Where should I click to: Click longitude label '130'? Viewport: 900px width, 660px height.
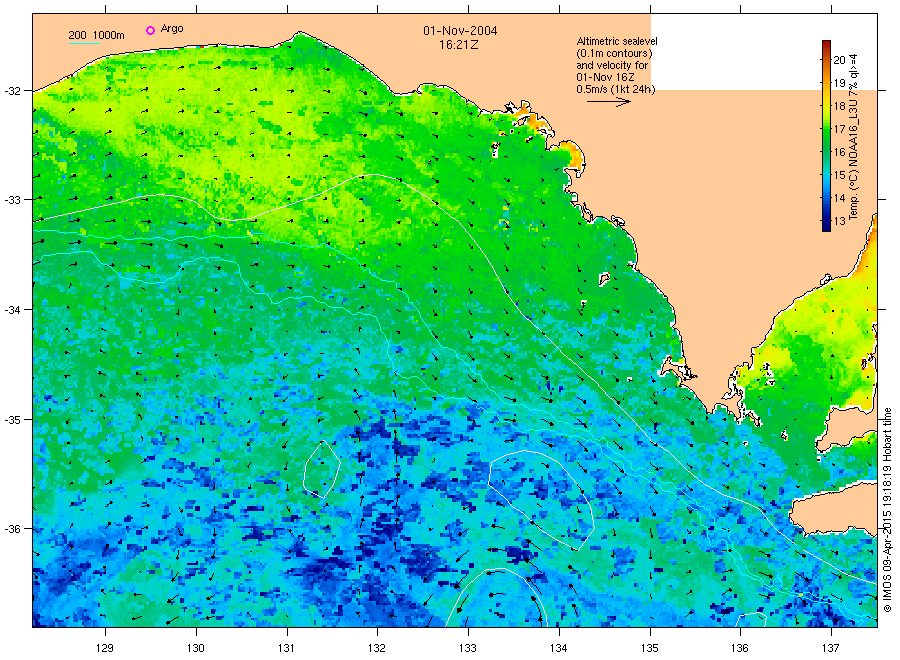196,648
